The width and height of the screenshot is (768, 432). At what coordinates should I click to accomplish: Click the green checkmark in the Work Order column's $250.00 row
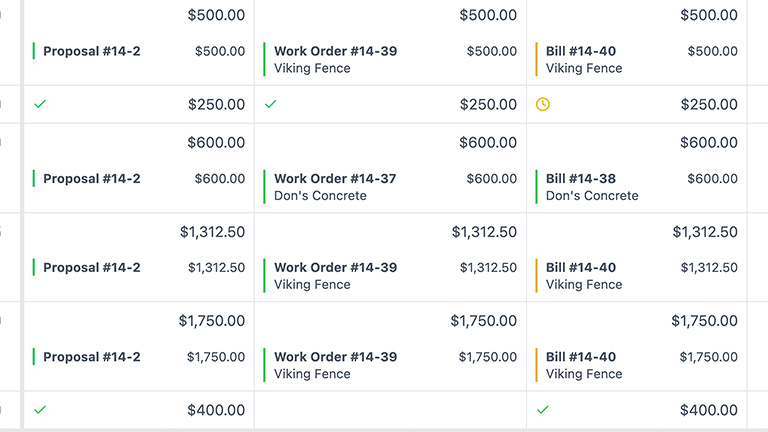(x=271, y=104)
